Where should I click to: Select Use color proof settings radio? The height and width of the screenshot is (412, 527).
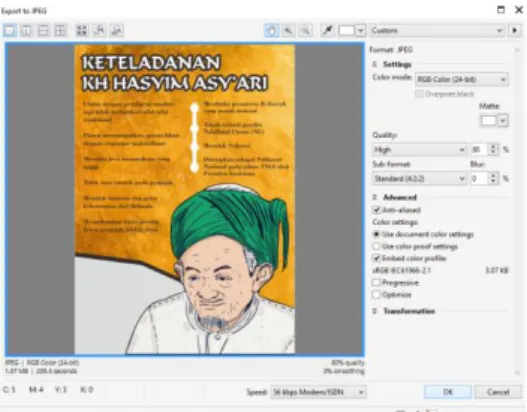pyautogui.click(x=376, y=246)
